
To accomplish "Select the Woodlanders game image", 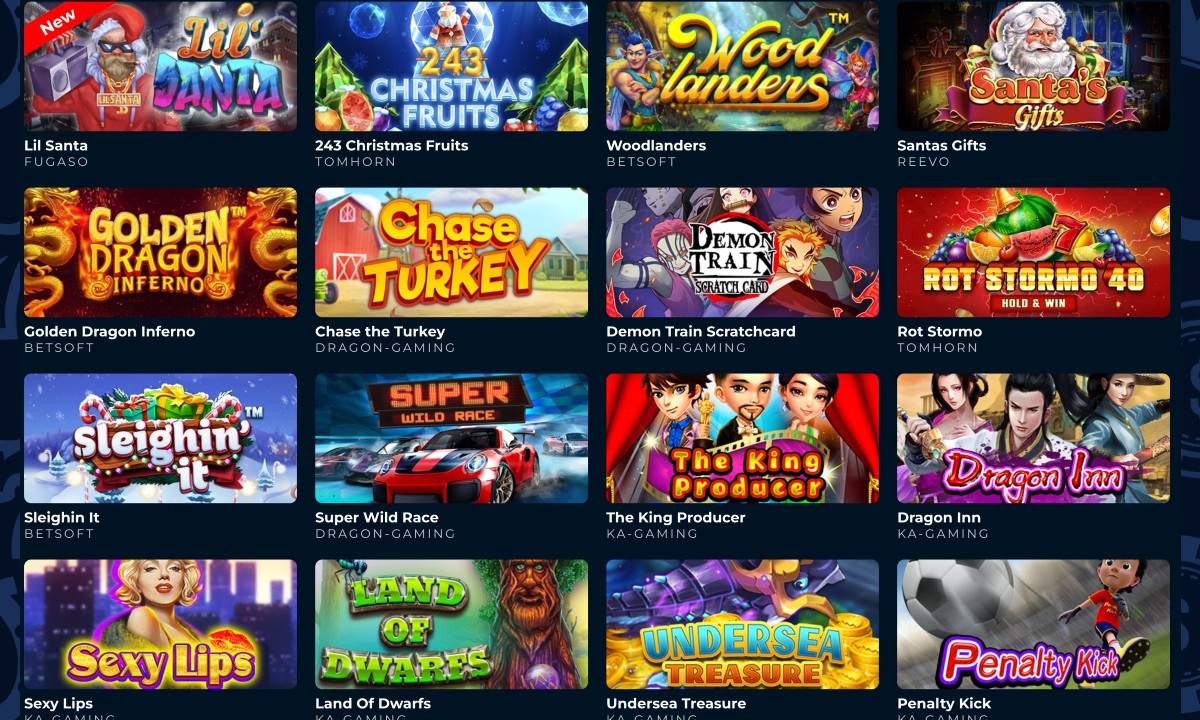I will [x=742, y=66].
